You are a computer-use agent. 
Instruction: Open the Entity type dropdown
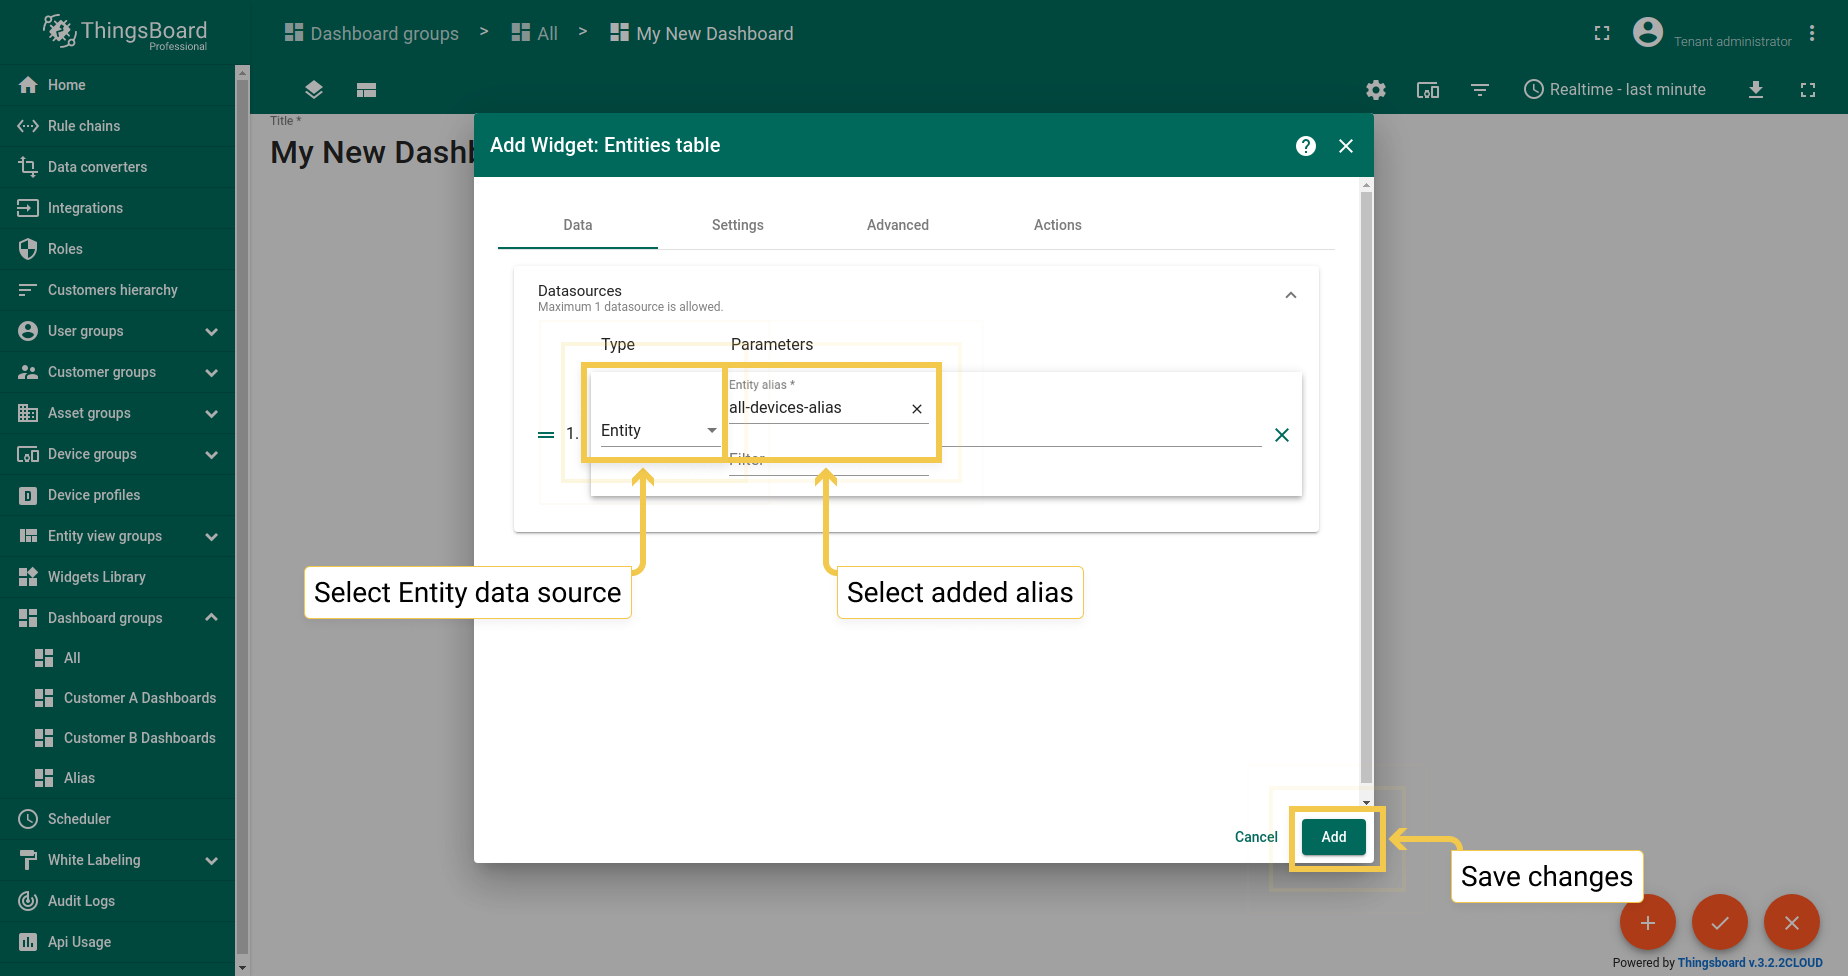[659, 431]
